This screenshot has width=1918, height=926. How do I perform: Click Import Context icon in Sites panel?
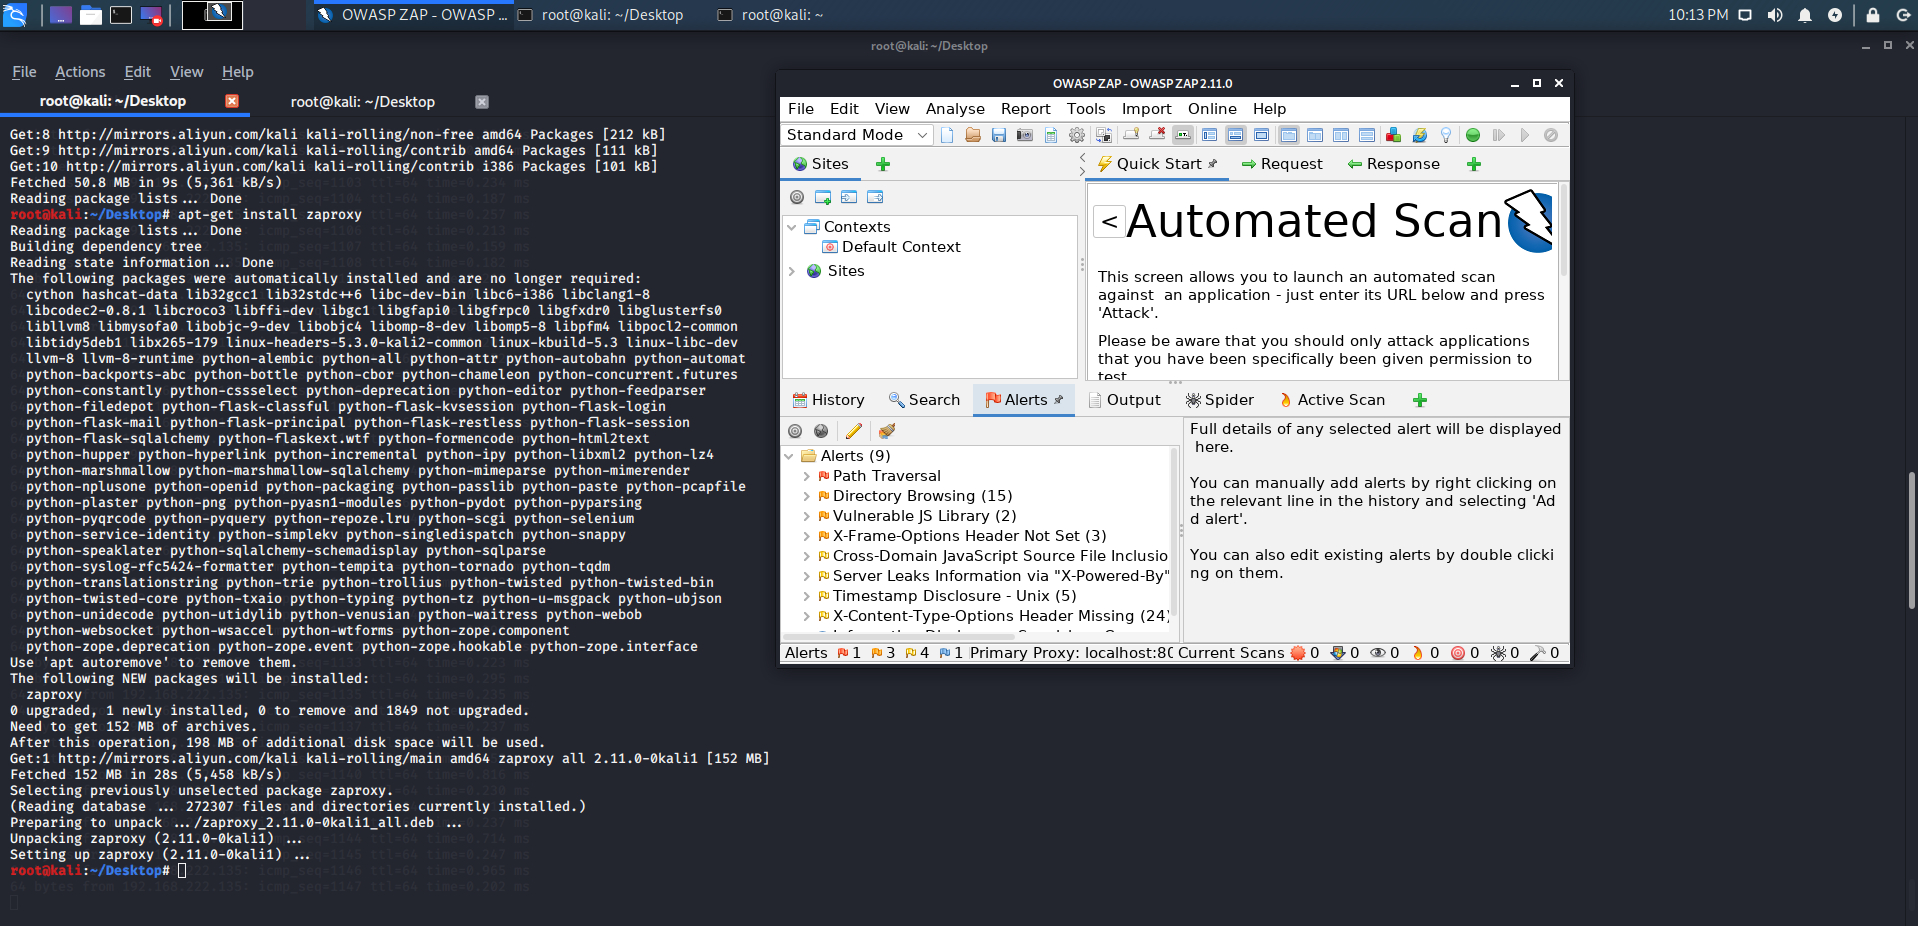[849, 197]
